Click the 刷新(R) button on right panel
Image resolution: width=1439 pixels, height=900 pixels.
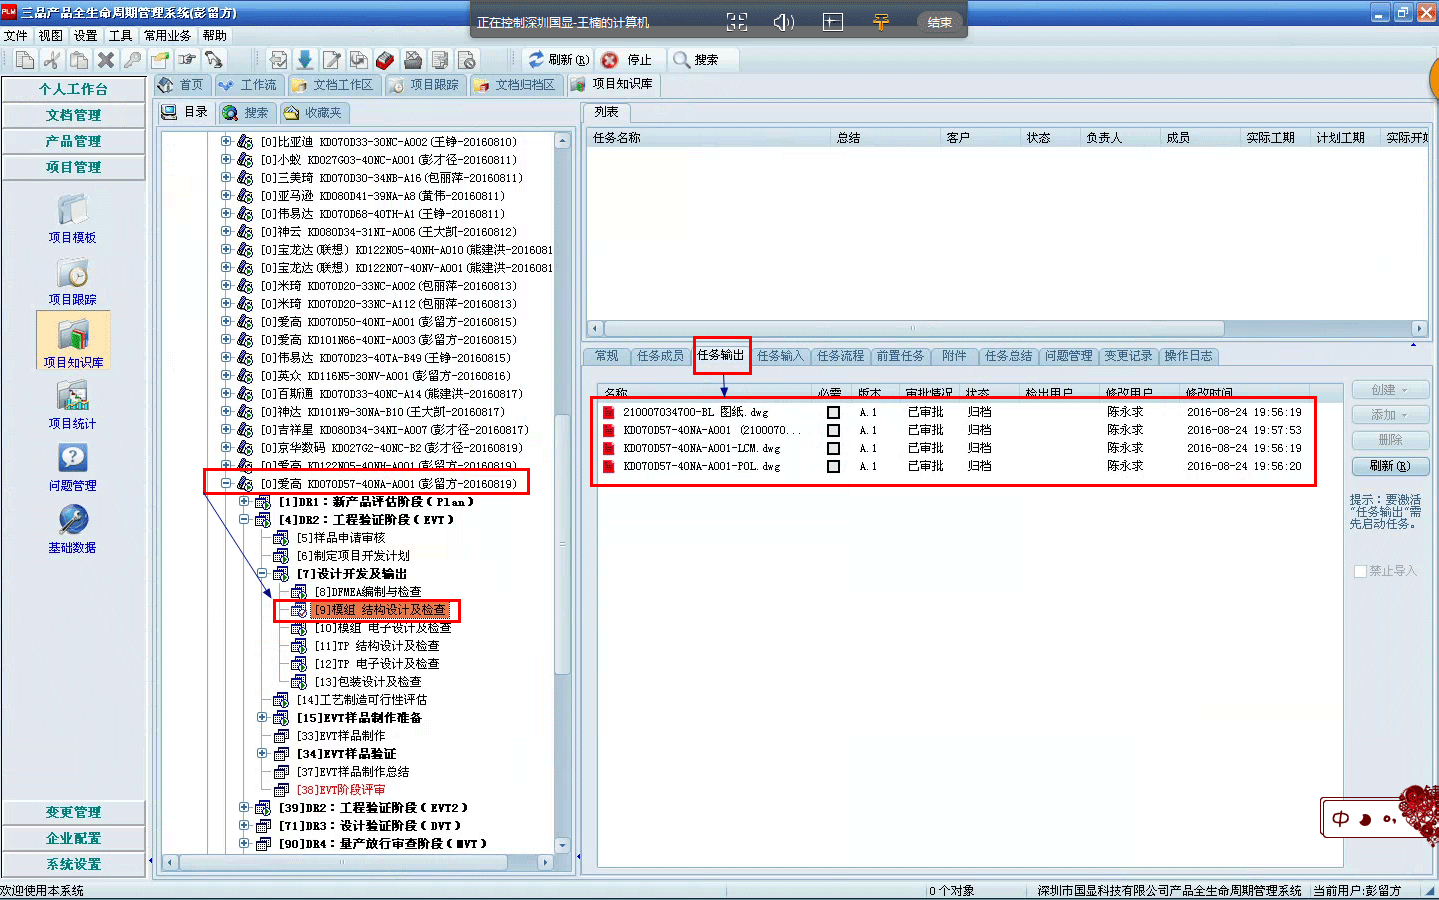tap(1389, 466)
